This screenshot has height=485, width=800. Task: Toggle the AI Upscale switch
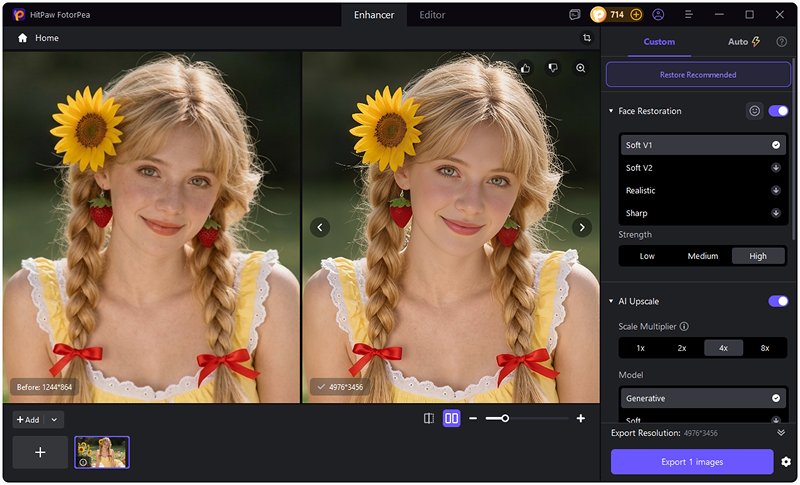coord(778,301)
